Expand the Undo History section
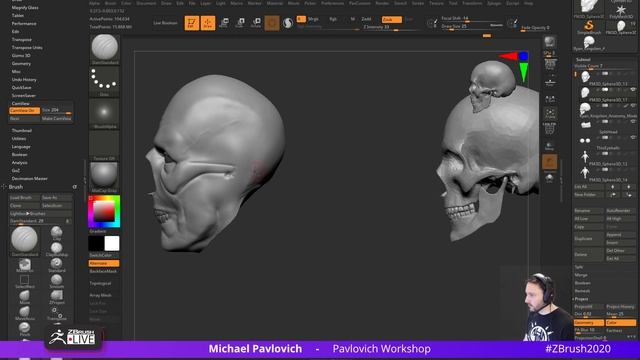The height and width of the screenshot is (360, 640). click(24, 80)
